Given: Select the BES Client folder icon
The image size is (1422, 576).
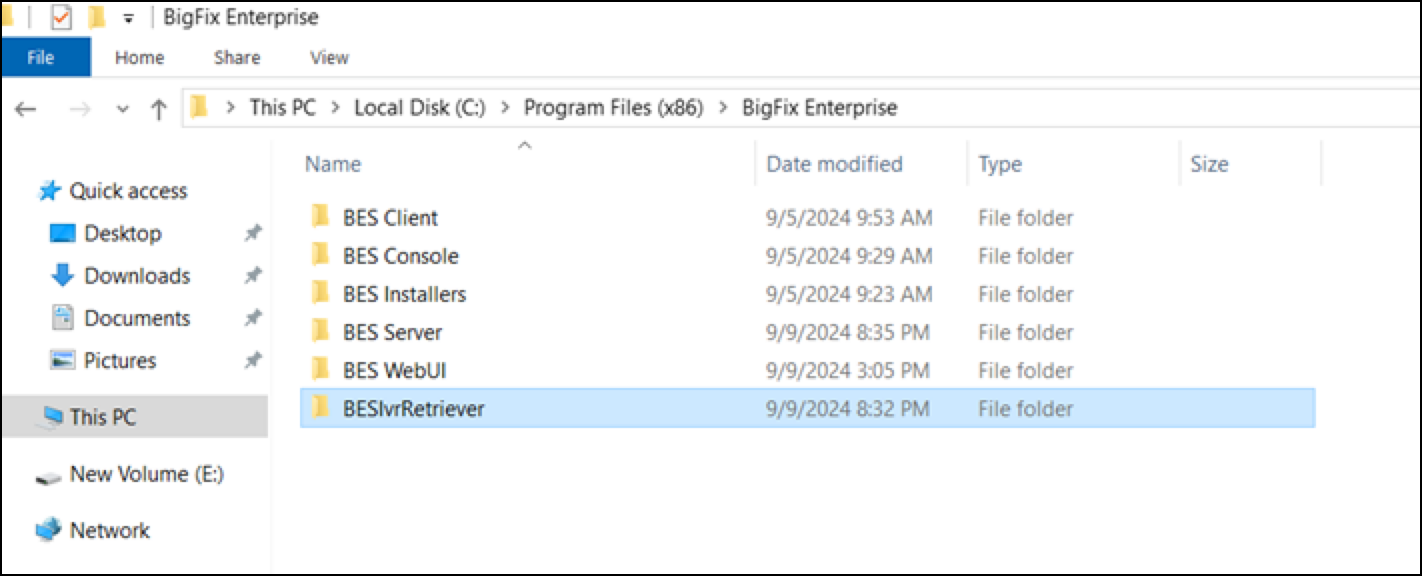Looking at the screenshot, I should click(320, 217).
